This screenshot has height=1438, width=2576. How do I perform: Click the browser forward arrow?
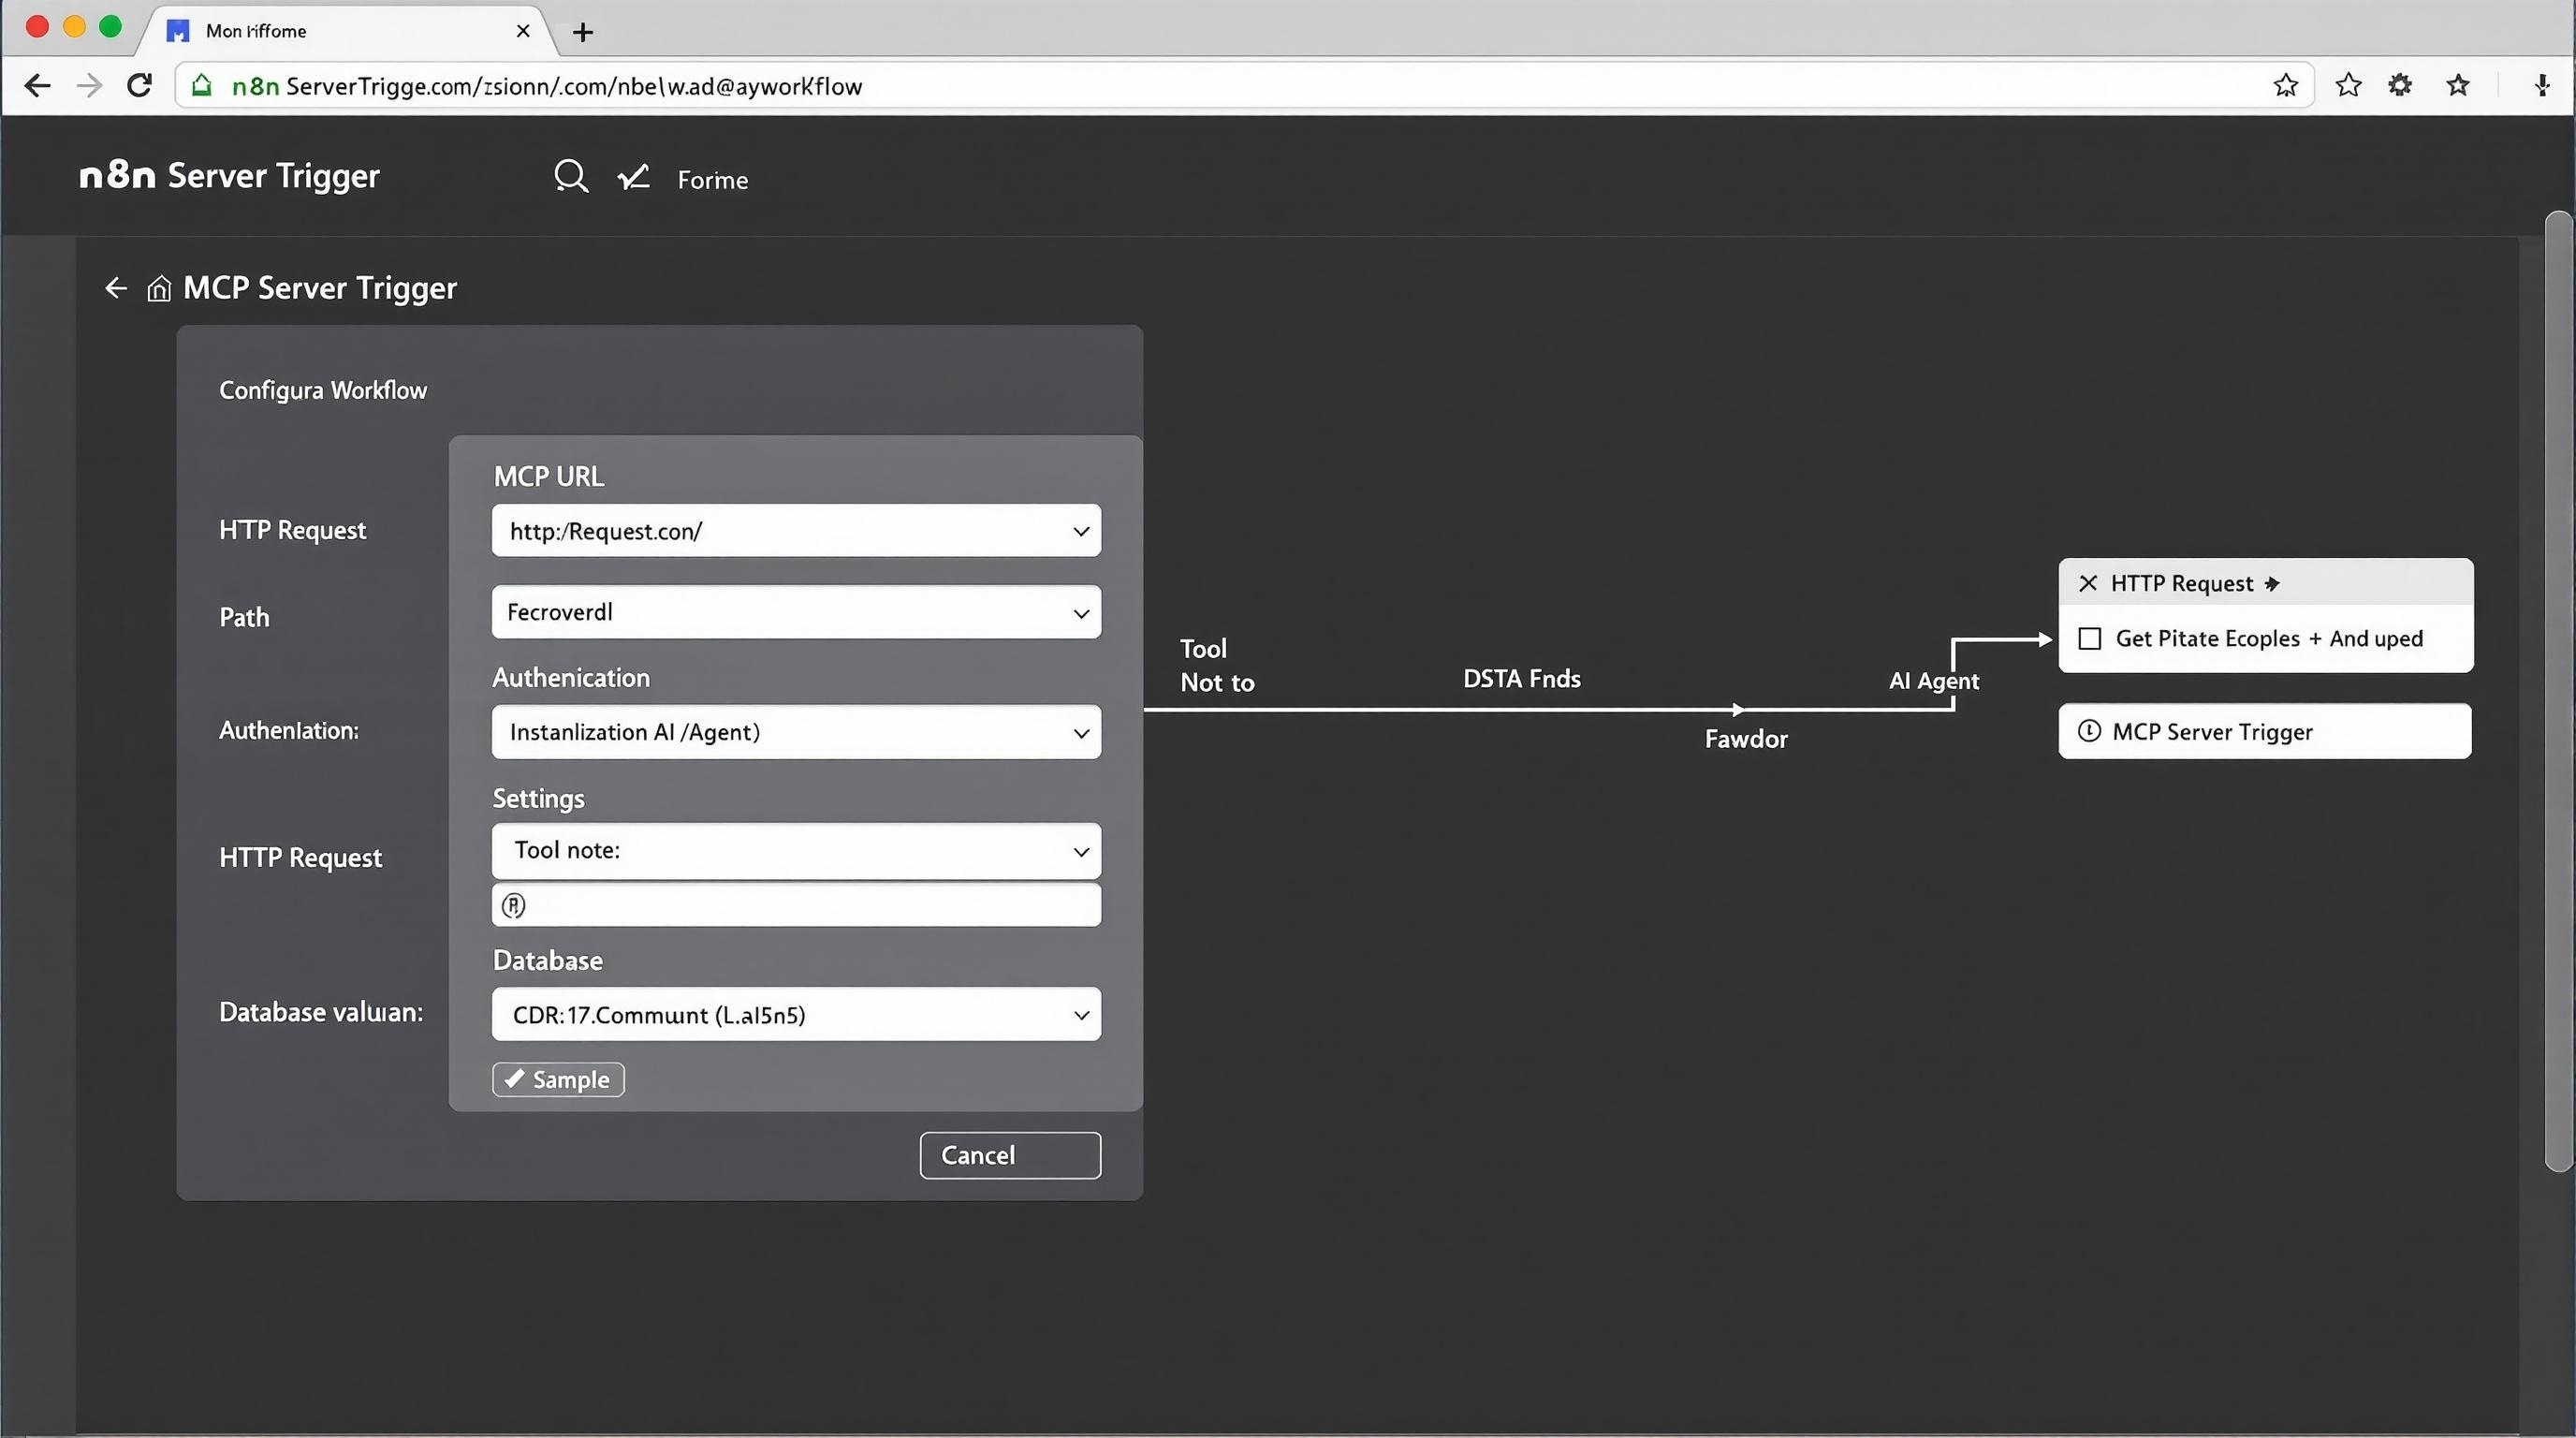[89, 86]
